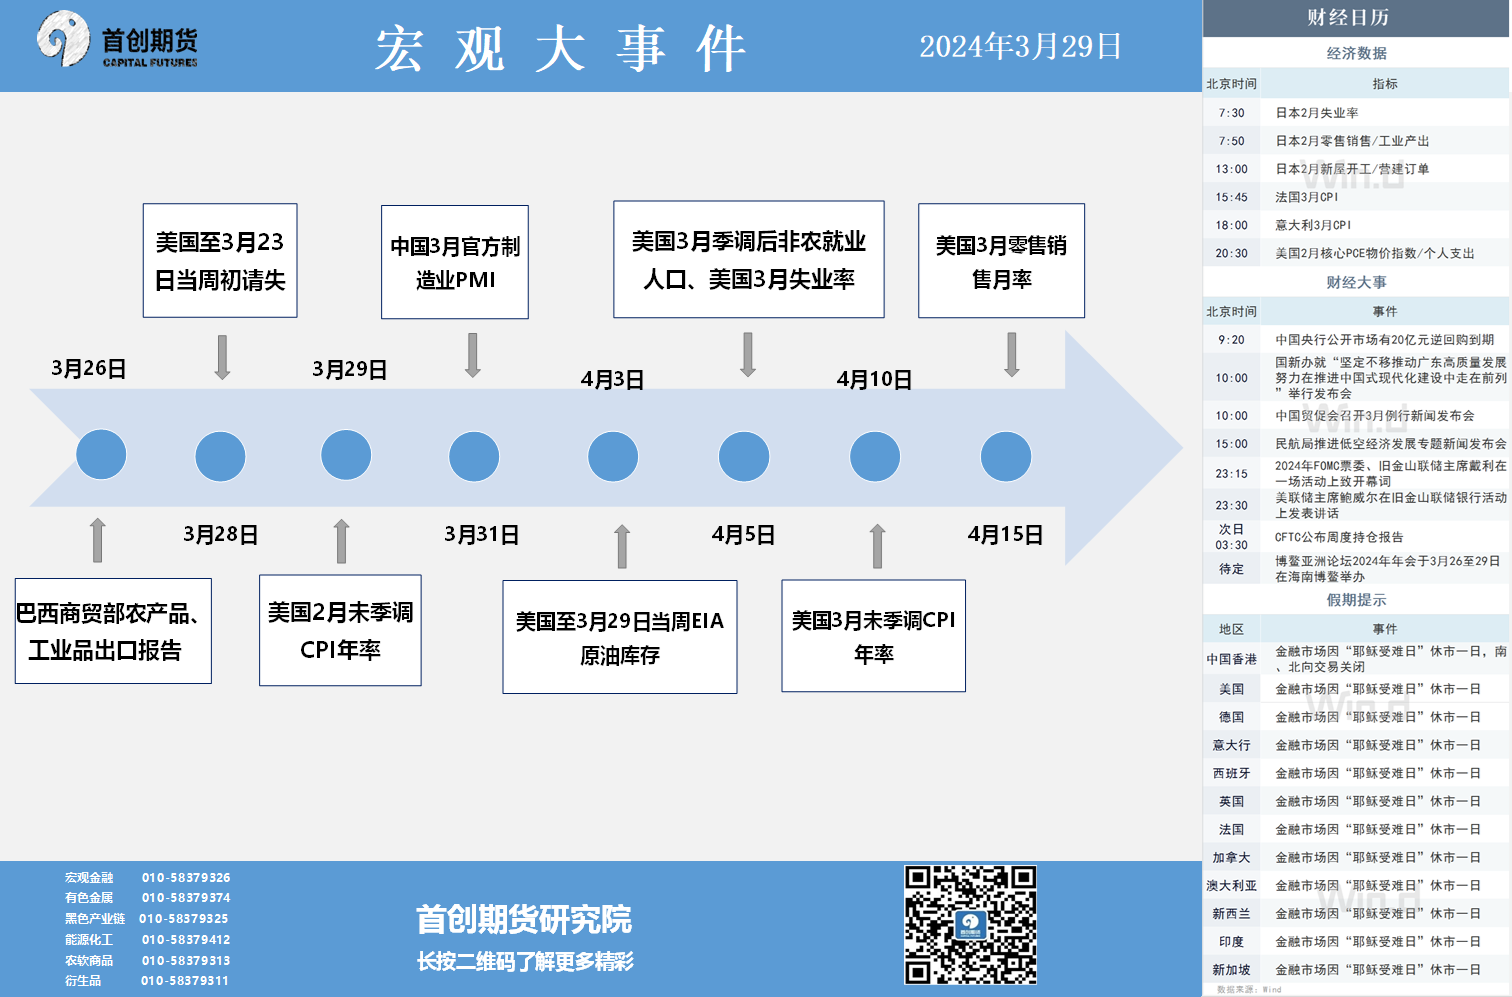Click the 宏观金融 phone number 010-58379326
Image resolution: width=1512 pixels, height=997 pixels.
(x=186, y=878)
